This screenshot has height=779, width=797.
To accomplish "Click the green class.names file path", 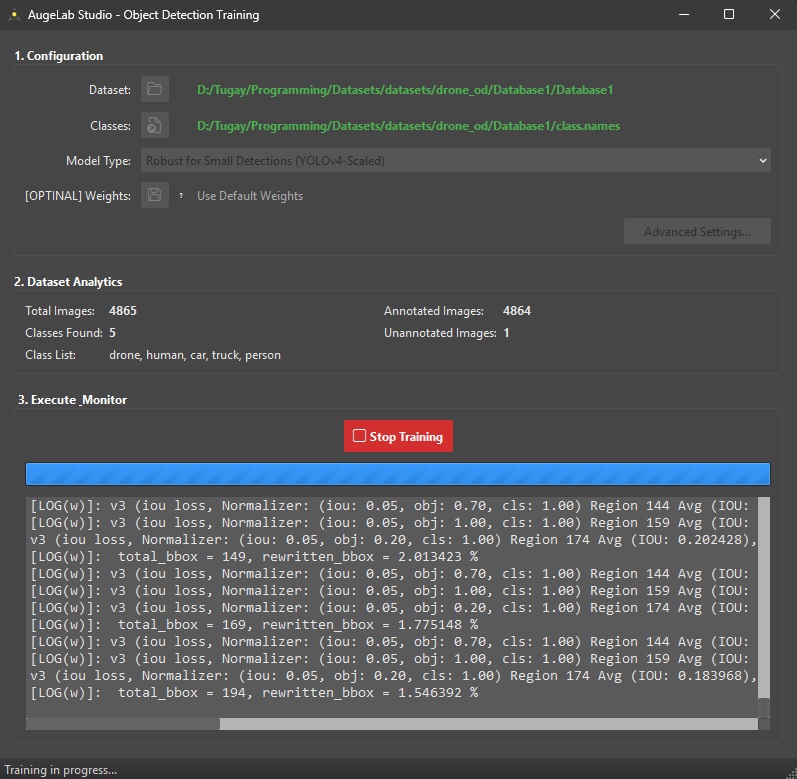I will pos(408,126).
